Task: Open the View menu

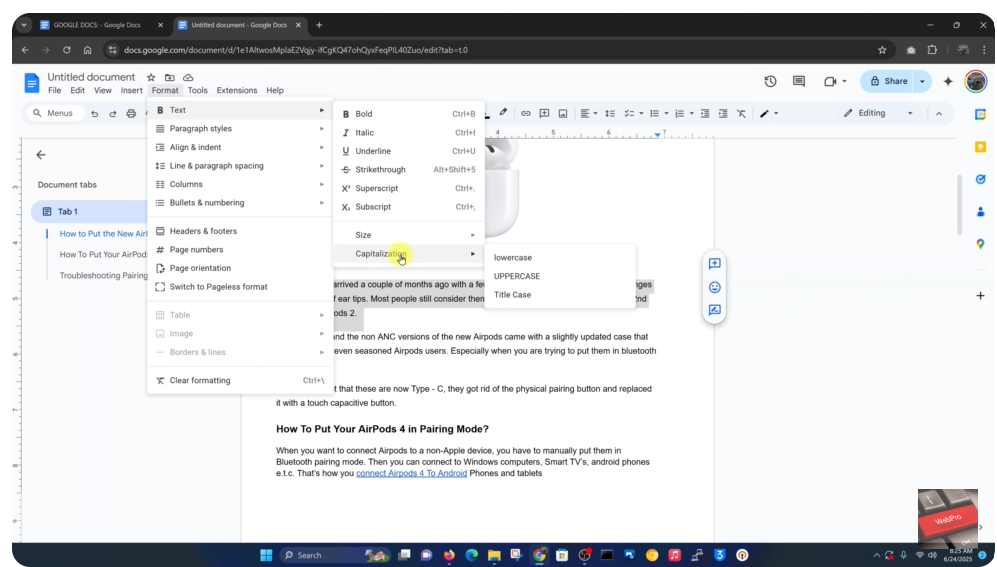Action: (102, 90)
